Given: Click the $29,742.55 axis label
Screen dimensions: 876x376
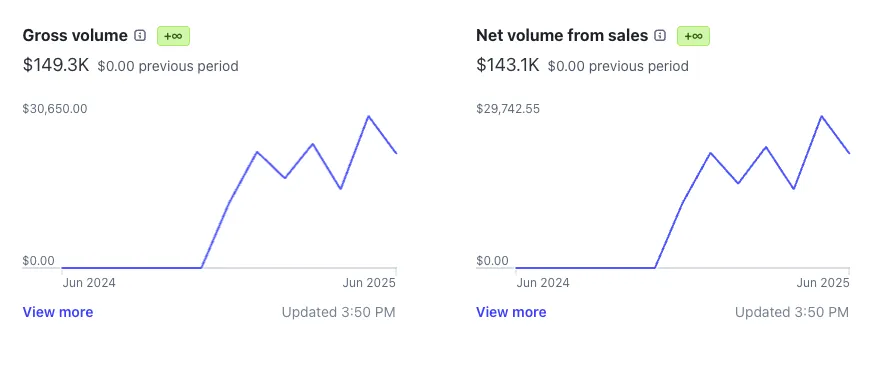Looking at the screenshot, I should pyautogui.click(x=508, y=108).
